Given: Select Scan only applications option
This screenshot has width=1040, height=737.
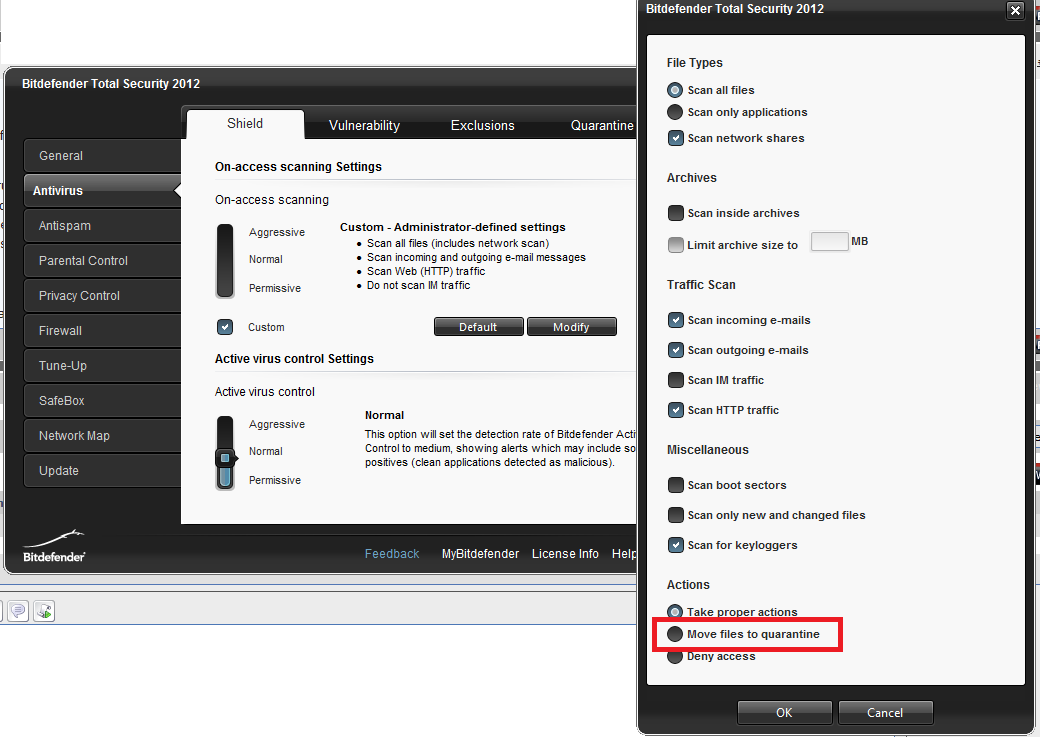Looking at the screenshot, I should 675,112.
